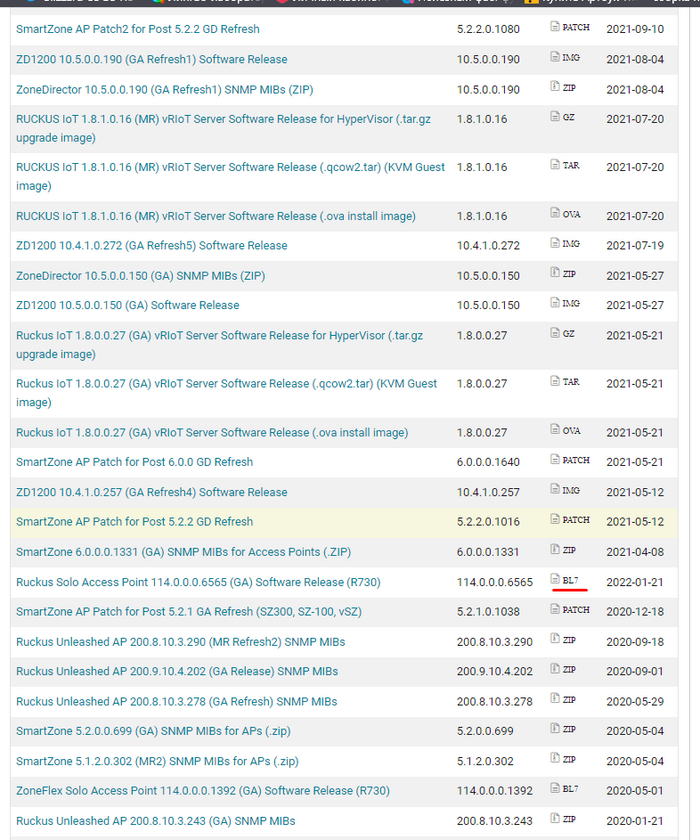Image resolution: width=700 pixels, height=840 pixels.
Task: Select date 2021-09-10 in the Patch2 row
Action: [x=635, y=29]
